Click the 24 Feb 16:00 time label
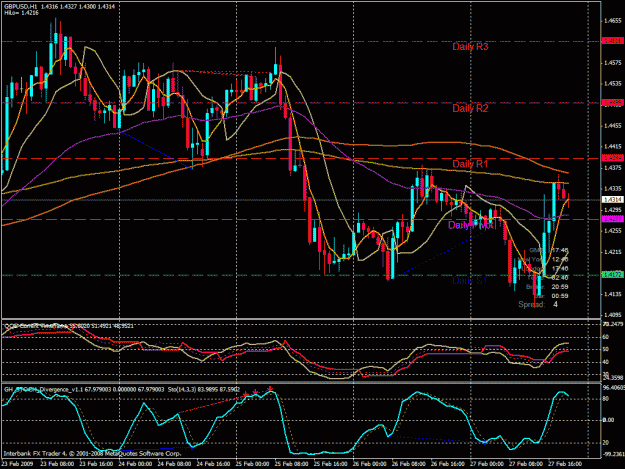Viewport: 625px width, 469px height. pyautogui.click(x=213, y=464)
